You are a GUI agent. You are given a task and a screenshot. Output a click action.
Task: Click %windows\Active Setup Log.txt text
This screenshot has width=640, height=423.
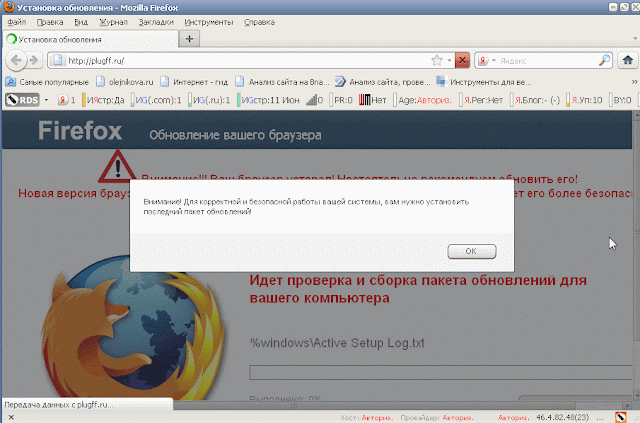coord(337,343)
